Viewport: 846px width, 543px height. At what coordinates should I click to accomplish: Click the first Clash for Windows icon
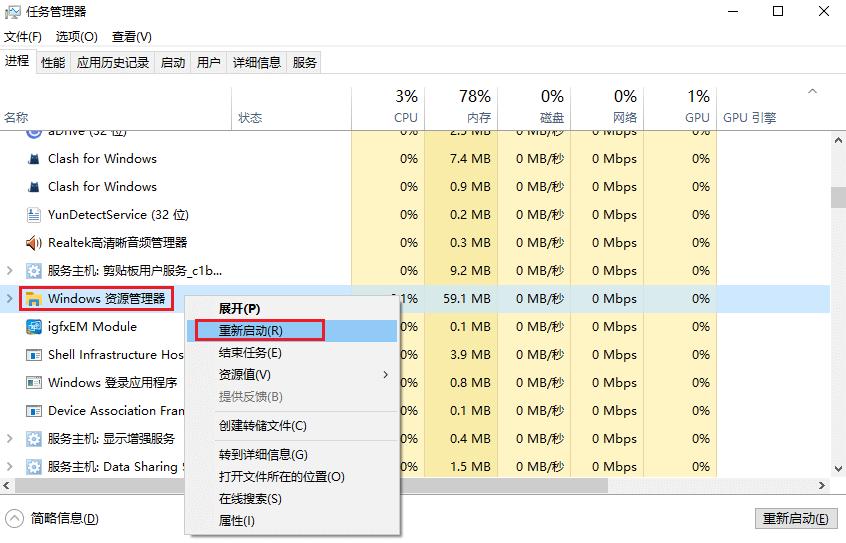[x=34, y=158]
